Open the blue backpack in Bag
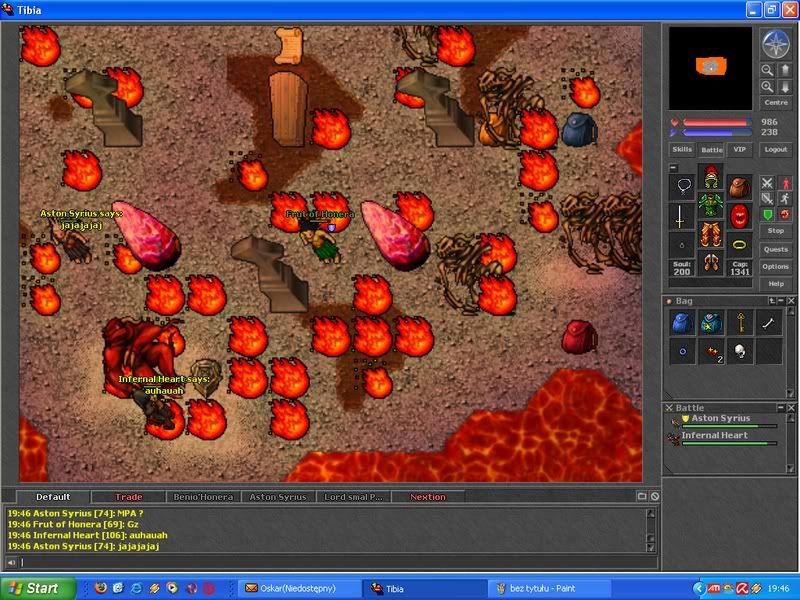The height and width of the screenshot is (600, 800). tap(683, 322)
